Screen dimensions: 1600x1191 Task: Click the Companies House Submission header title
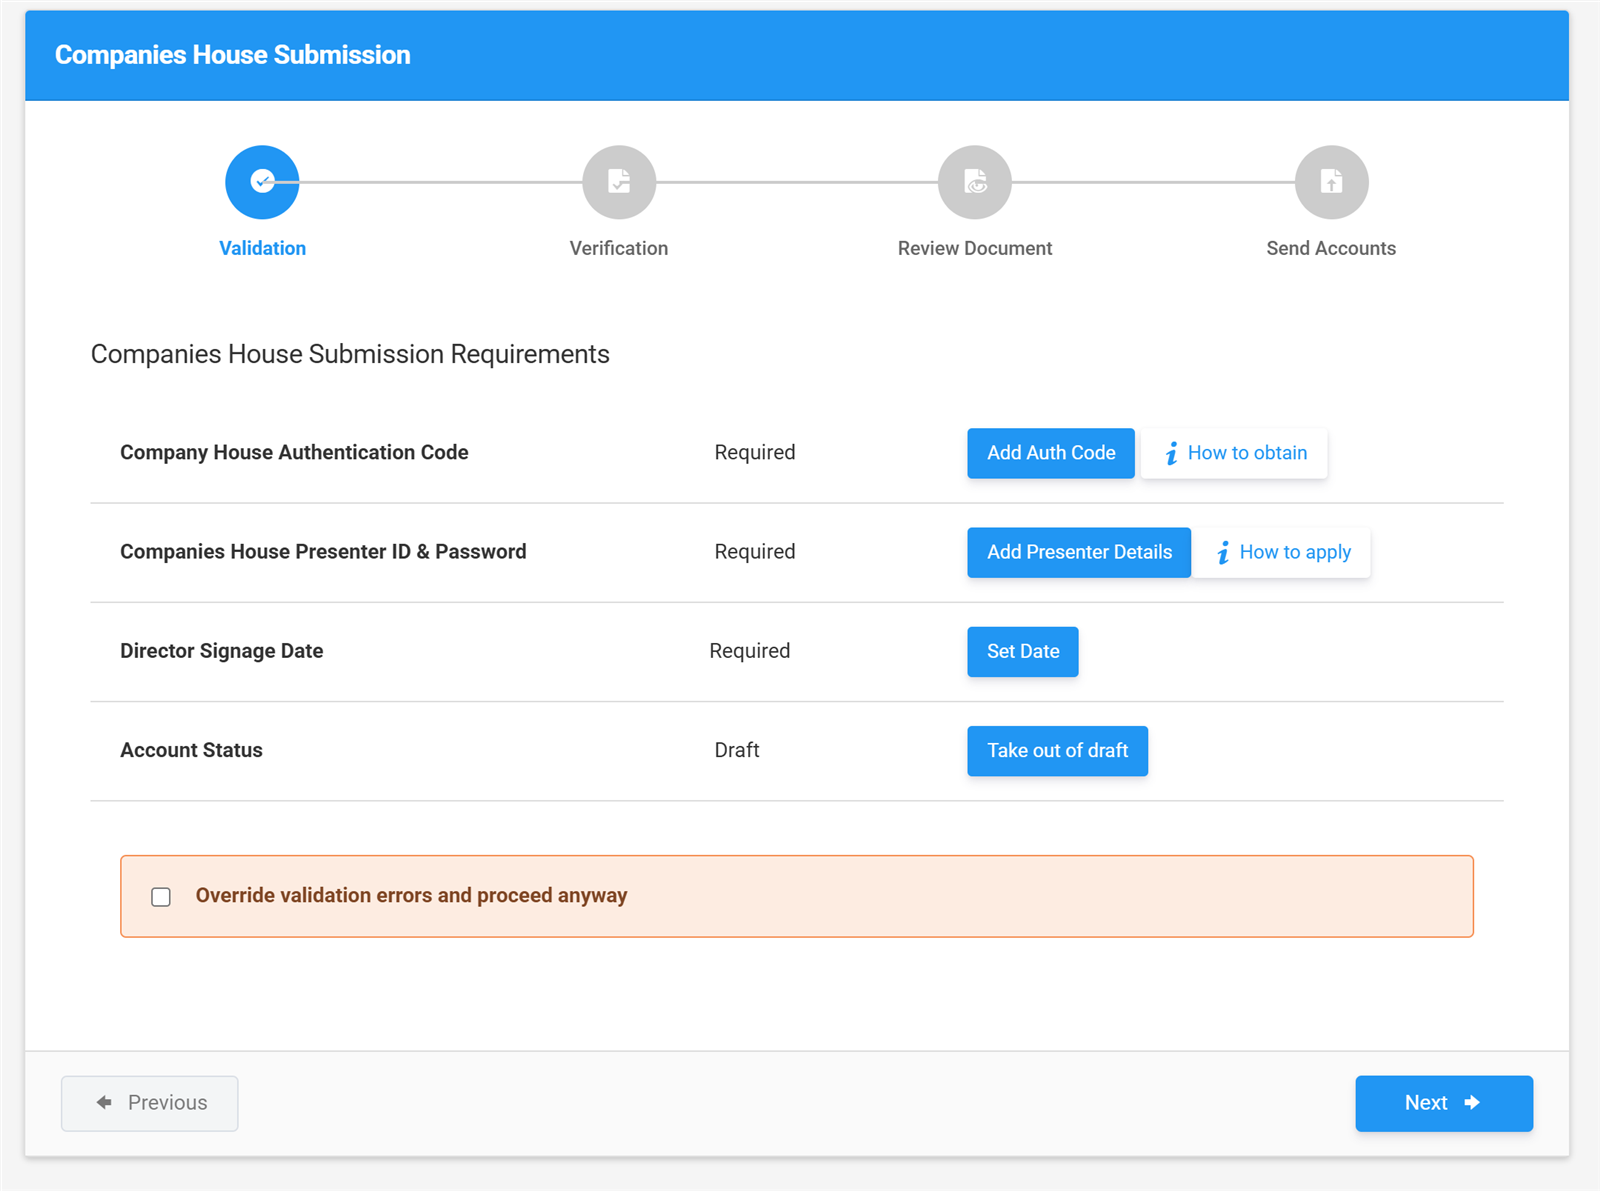232,55
